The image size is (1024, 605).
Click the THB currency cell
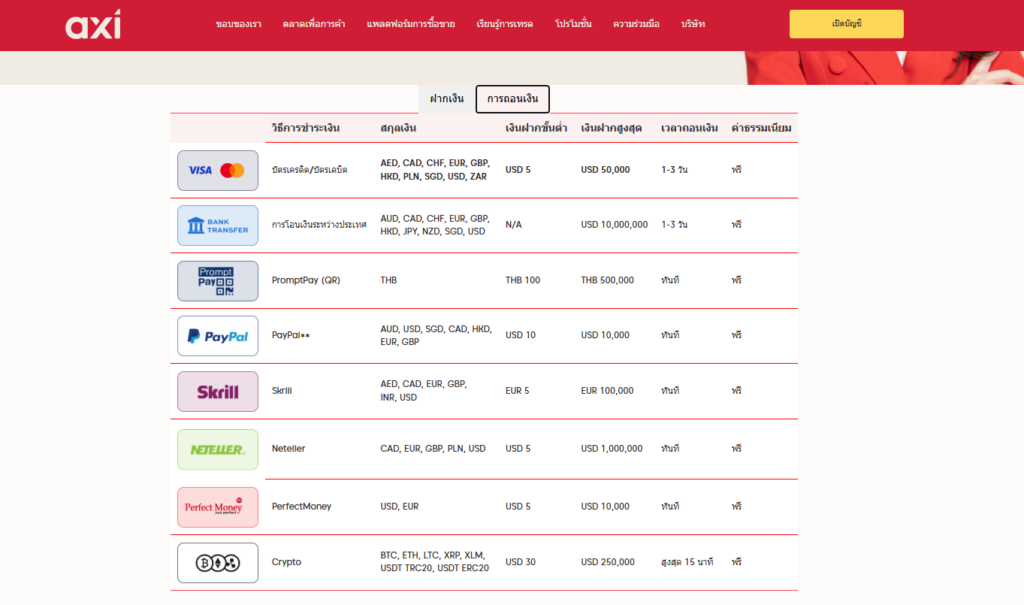tap(389, 280)
